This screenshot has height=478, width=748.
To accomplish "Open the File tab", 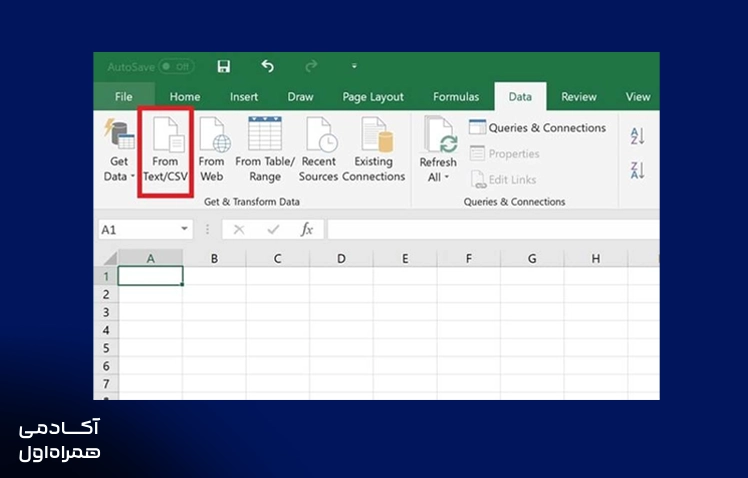I will (124, 96).
